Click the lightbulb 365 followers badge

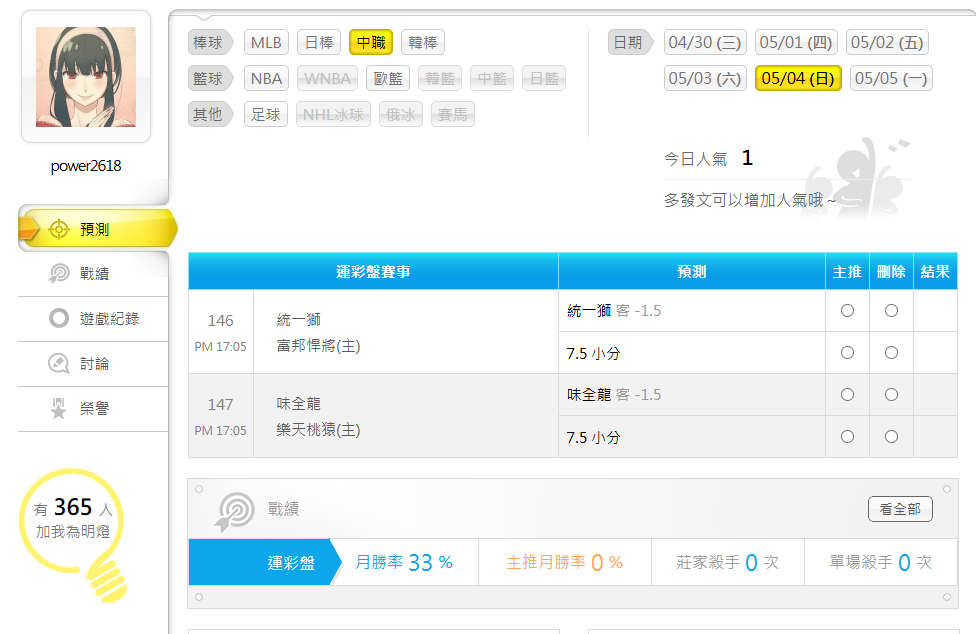coord(73,534)
